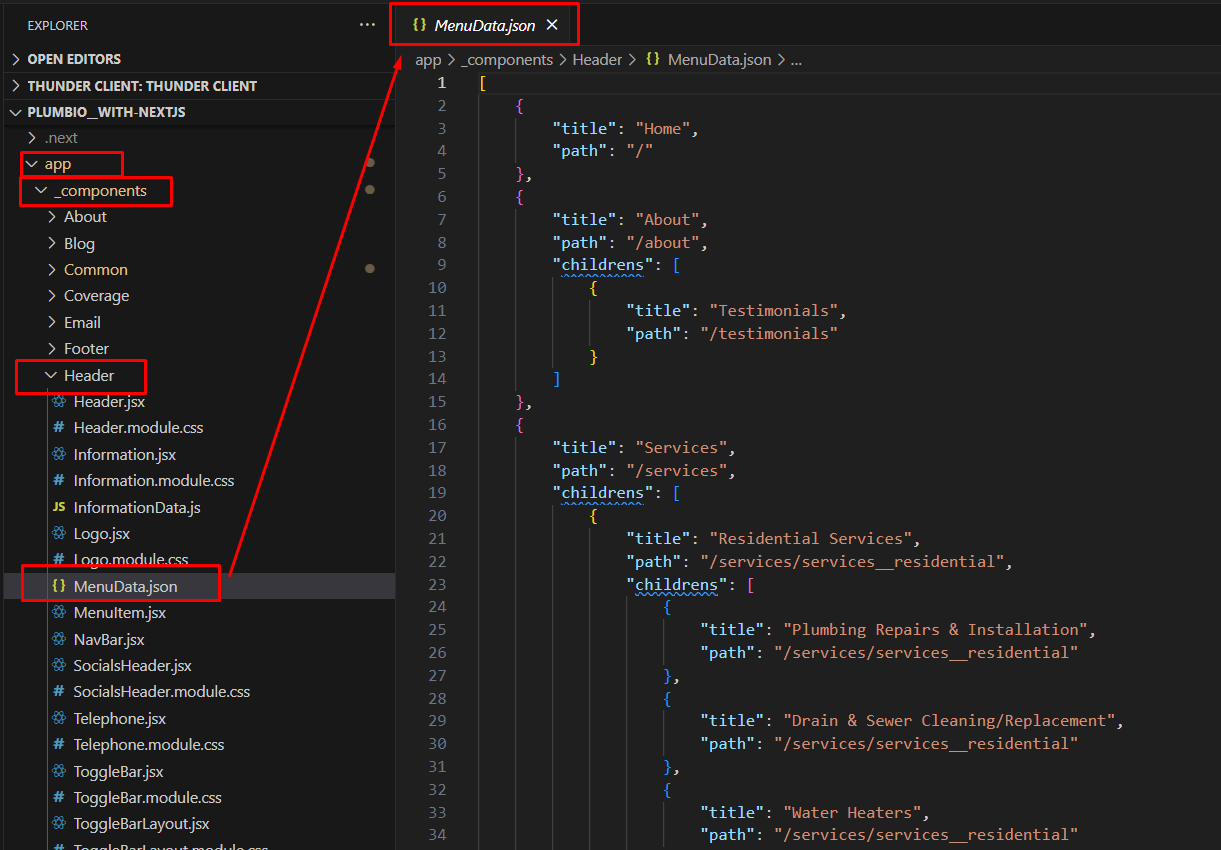Click the React icon beside NavBar.jsx
The image size is (1221, 850).
(59, 639)
